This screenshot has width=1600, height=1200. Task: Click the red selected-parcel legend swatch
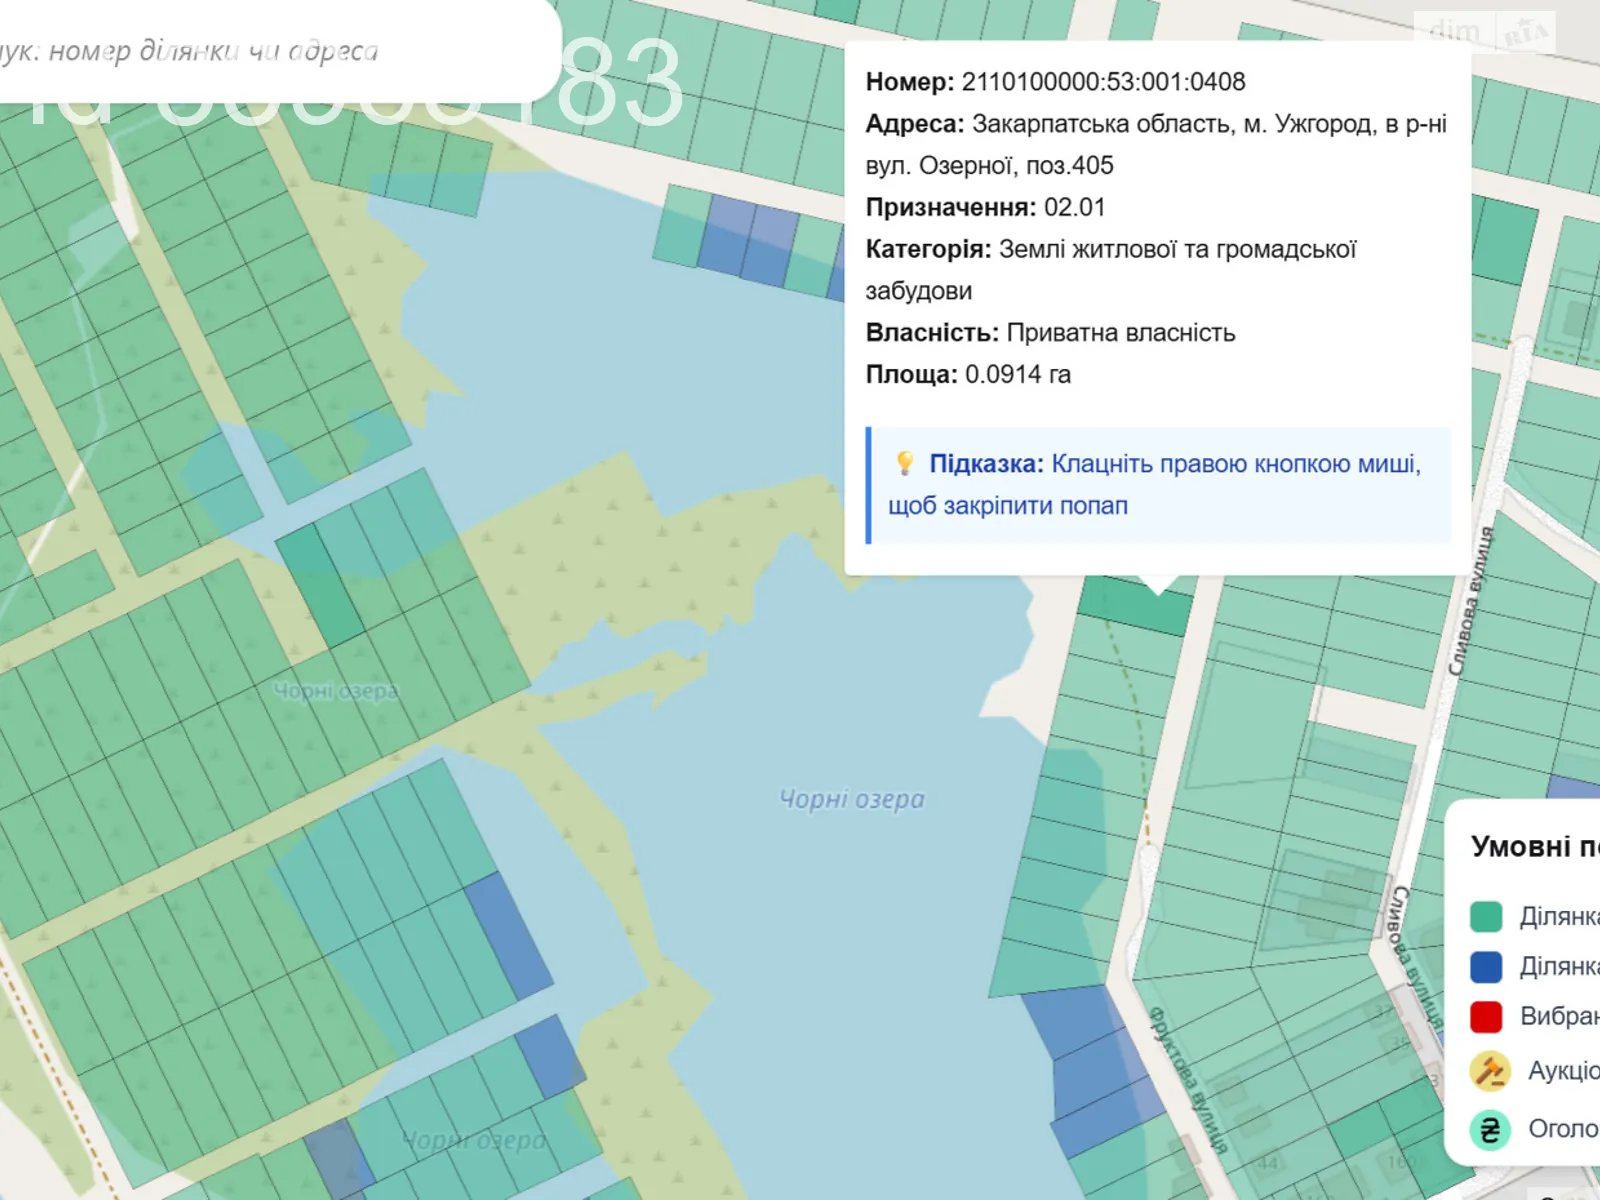tap(1486, 1017)
